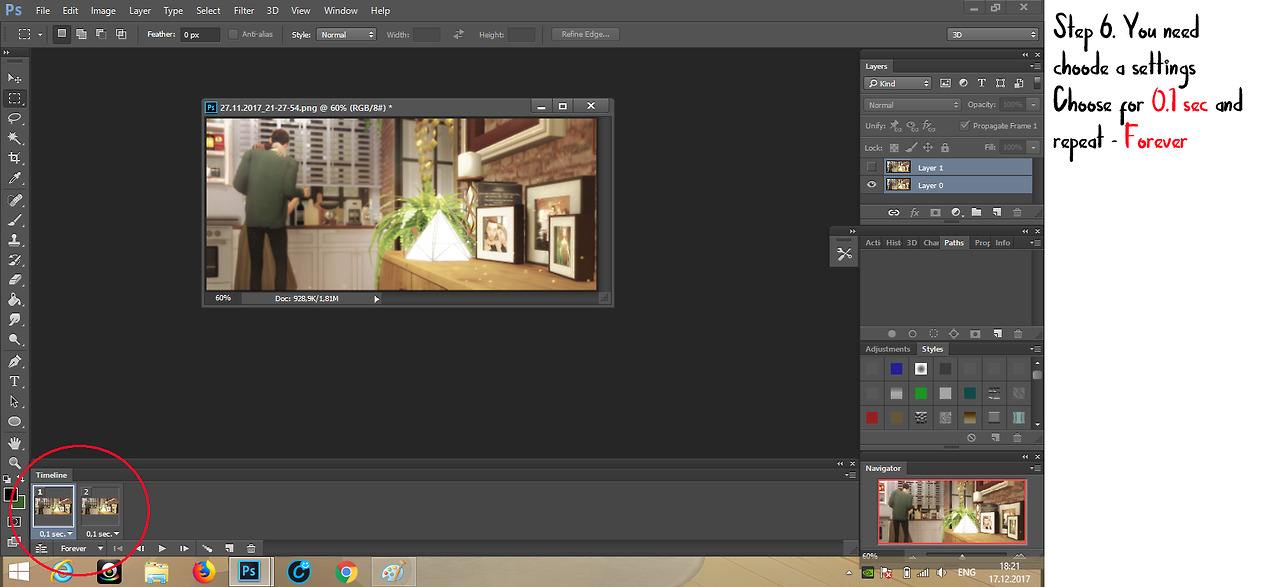Open Firefox from the taskbar
This screenshot has height=587, width=1280.
(x=204, y=571)
